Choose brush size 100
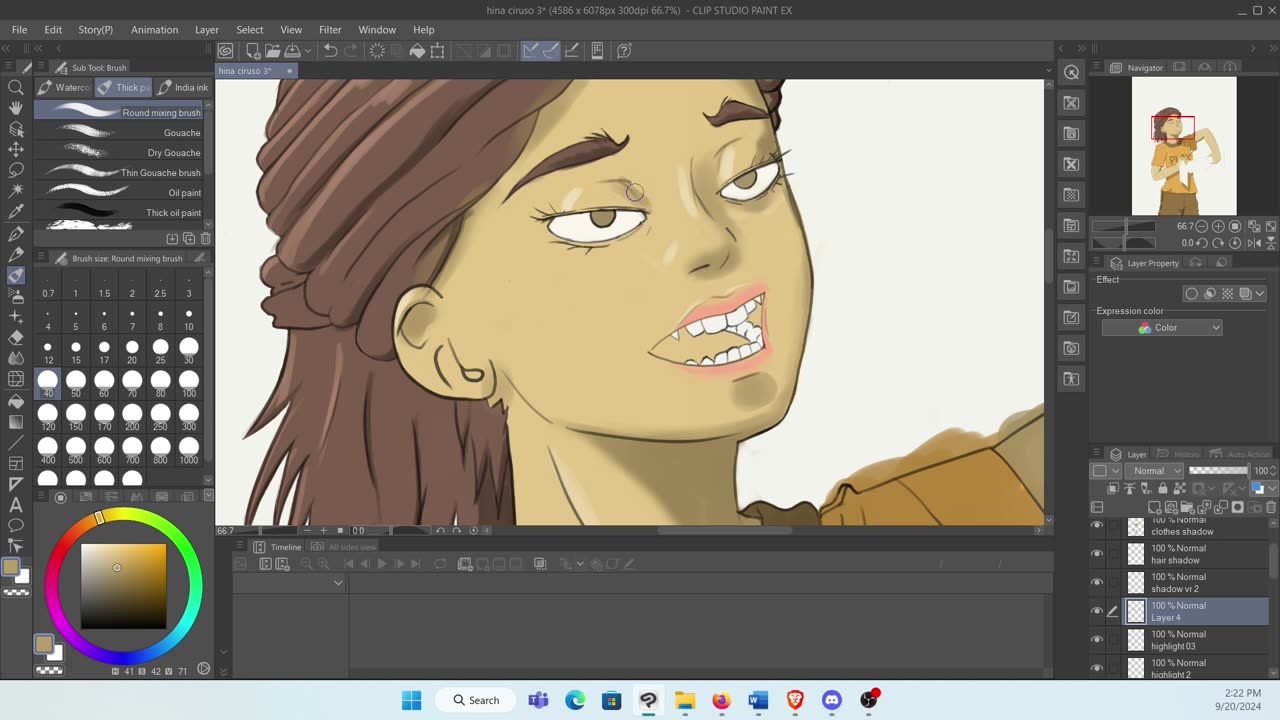Viewport: 1280px width, 720px height. tap(189, 383)
